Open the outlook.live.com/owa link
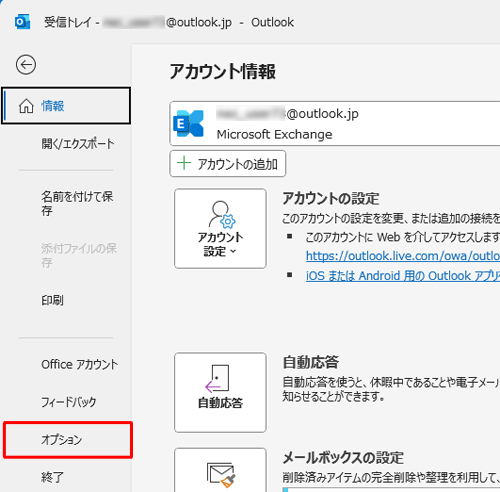 click(403, 256)
